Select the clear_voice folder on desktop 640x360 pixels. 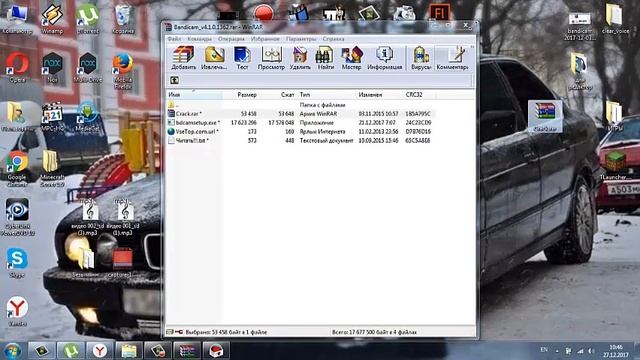615,18
